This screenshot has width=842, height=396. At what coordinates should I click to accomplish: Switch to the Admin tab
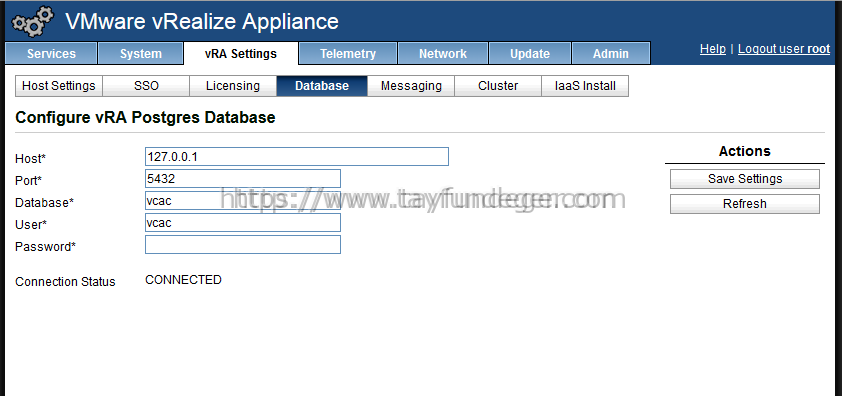(x=611, y=54)
